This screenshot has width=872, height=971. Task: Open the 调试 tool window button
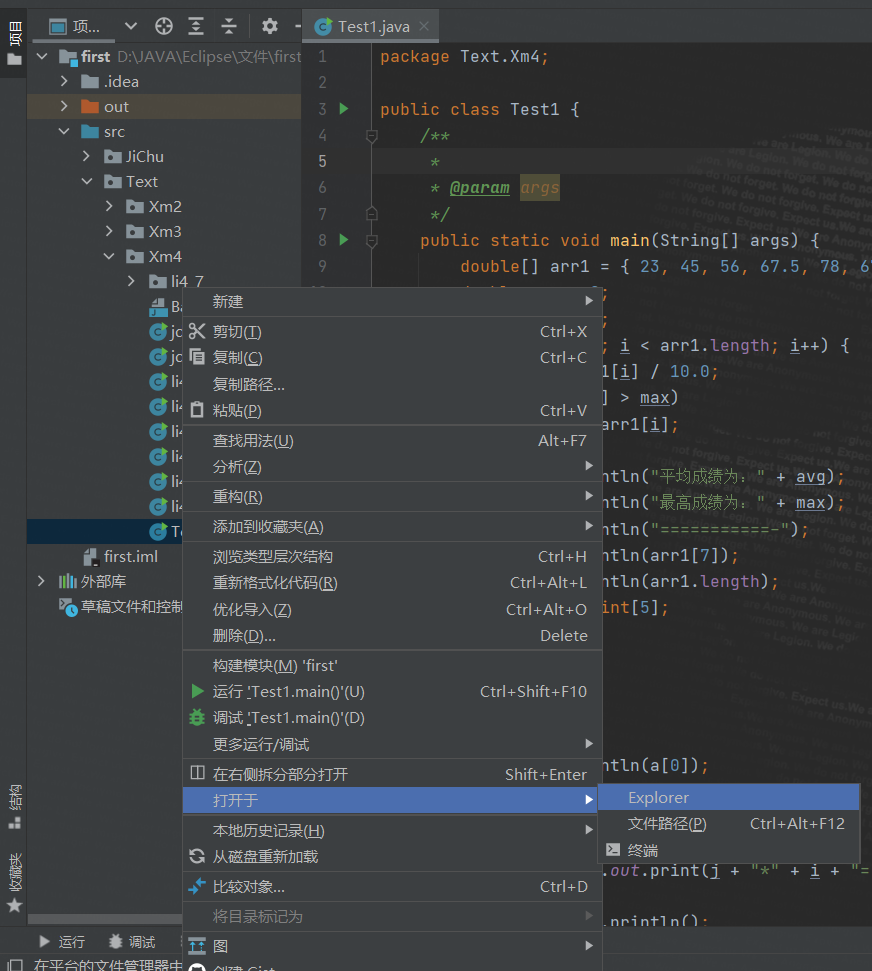pos(132,941)
